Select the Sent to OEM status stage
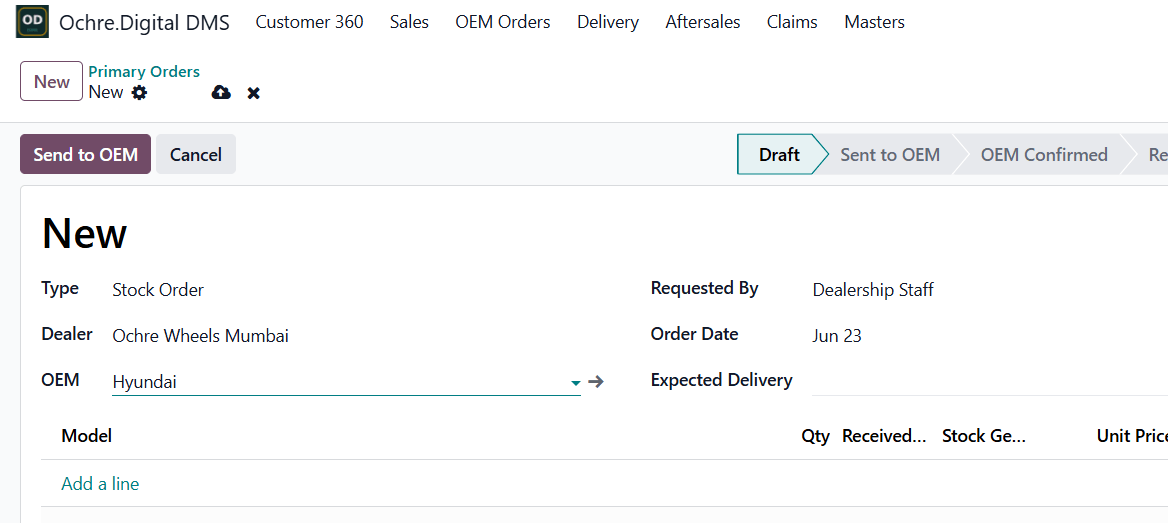The image size is (1168, 523). point(890,154)
